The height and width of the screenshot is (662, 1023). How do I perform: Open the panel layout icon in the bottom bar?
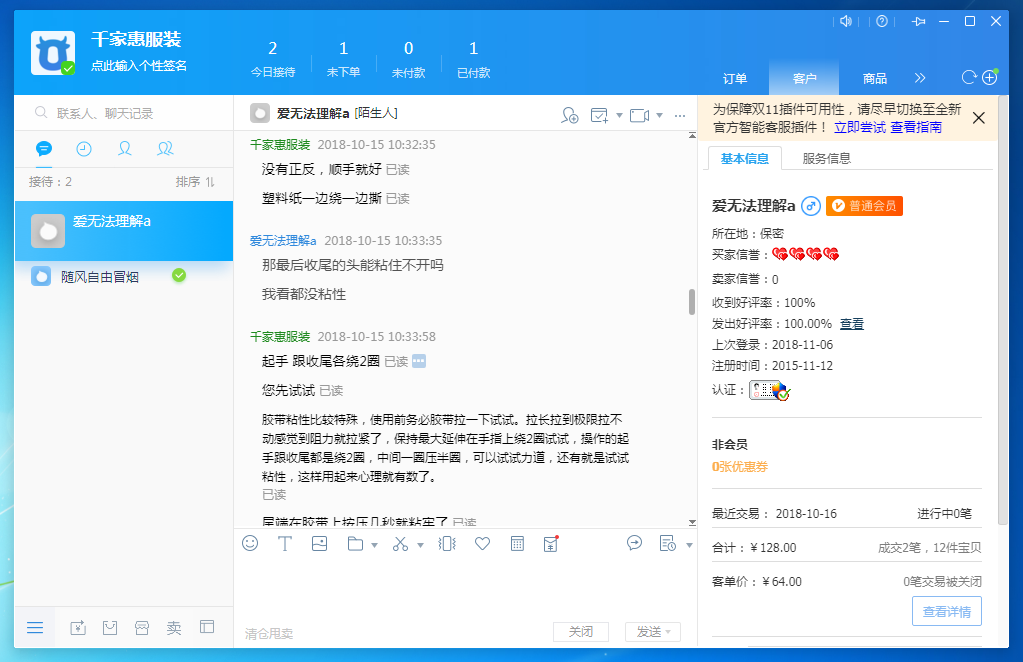point(207,627)
